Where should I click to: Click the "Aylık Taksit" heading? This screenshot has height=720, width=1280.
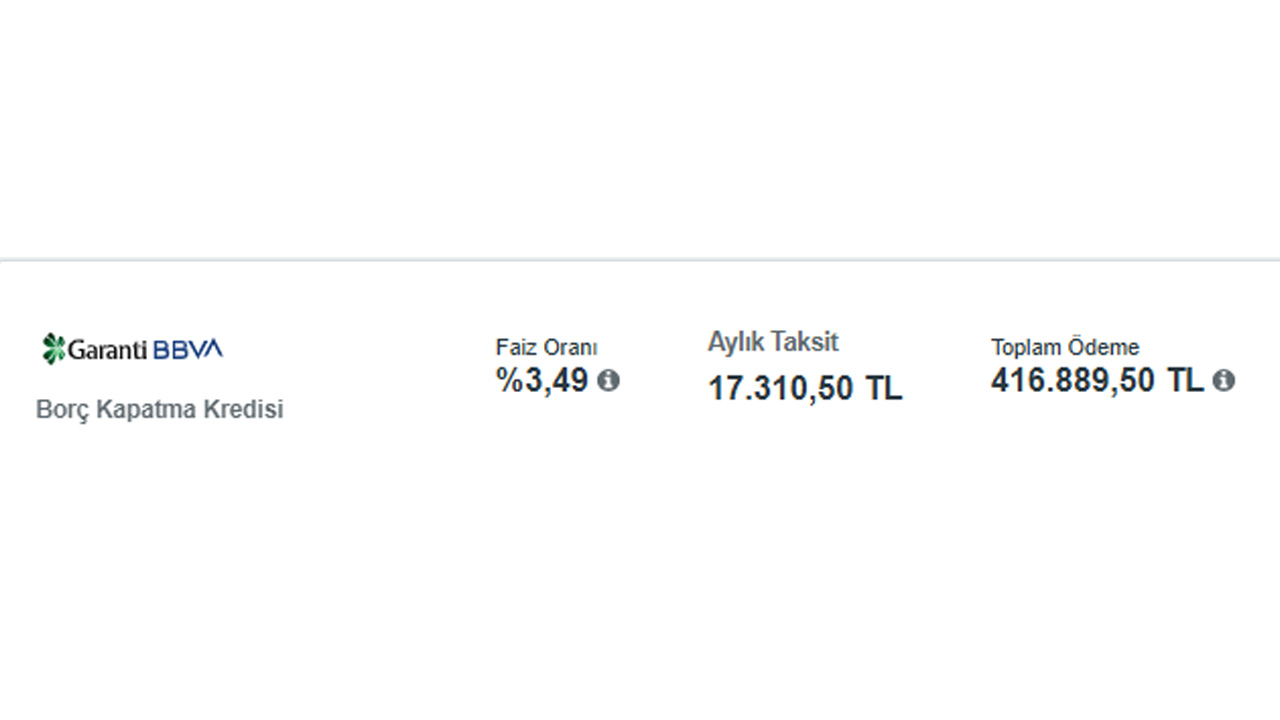(773, 342)
